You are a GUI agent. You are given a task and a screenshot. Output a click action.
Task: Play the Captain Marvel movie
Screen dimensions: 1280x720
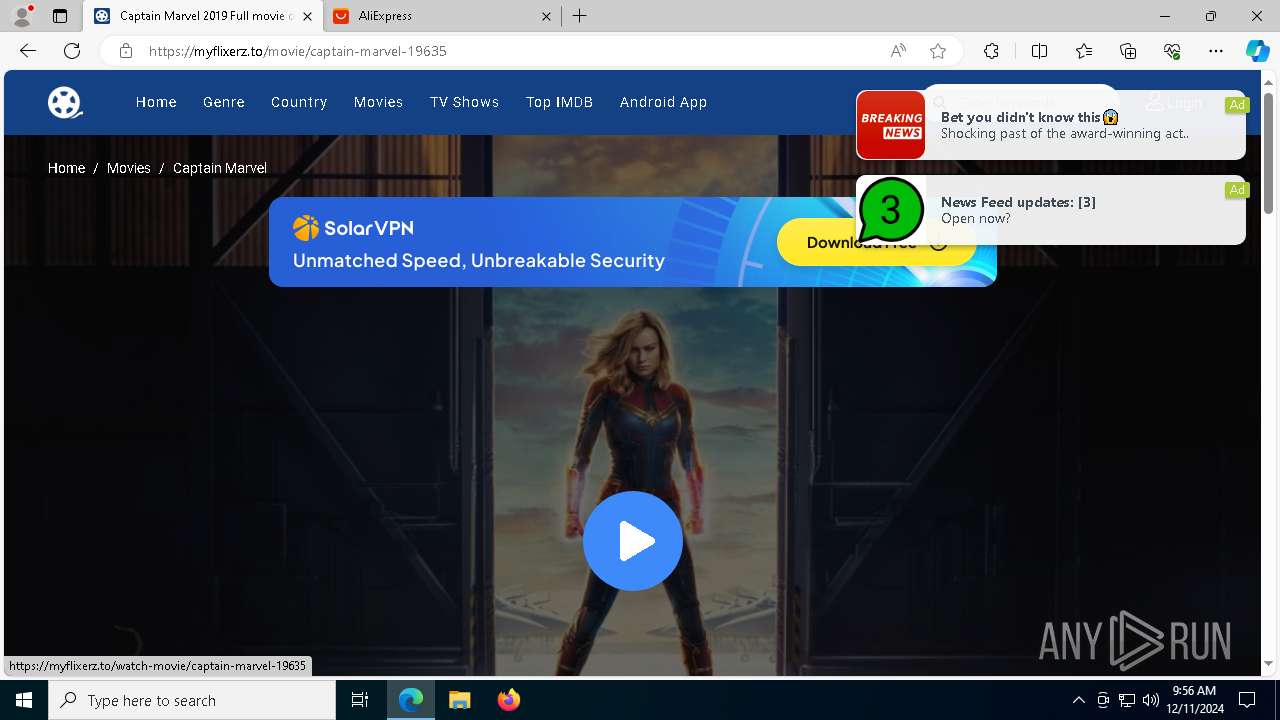(633, 541)
